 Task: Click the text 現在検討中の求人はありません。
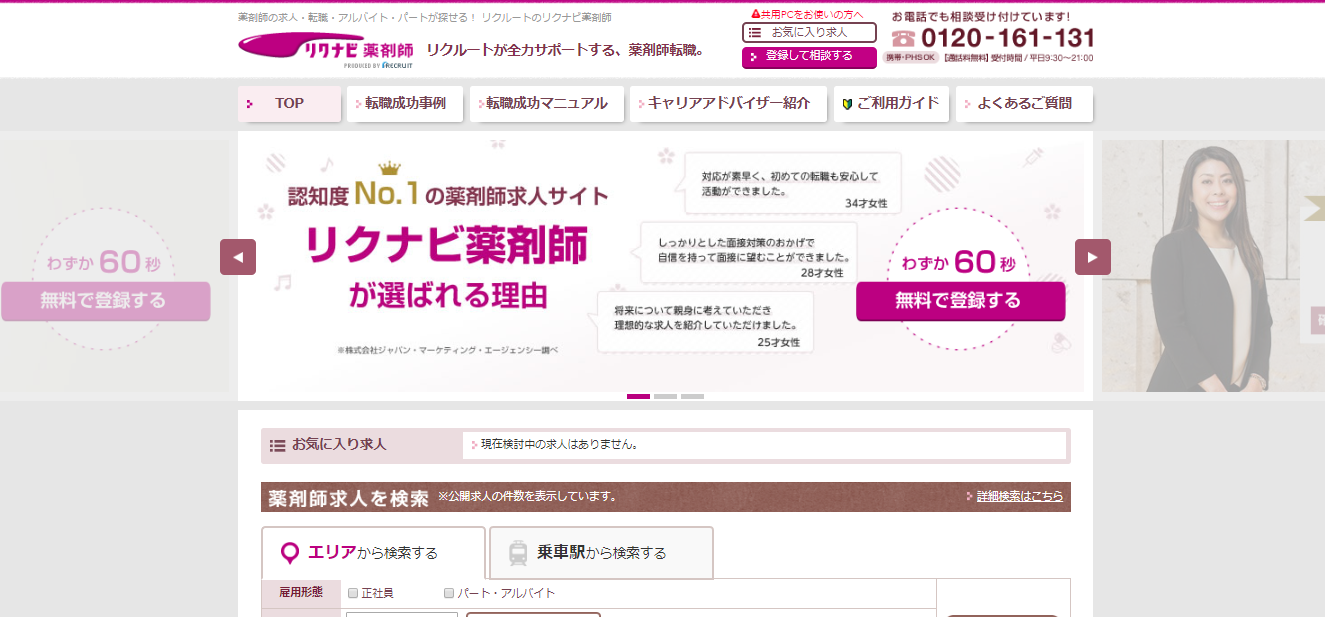click(559, 445)
